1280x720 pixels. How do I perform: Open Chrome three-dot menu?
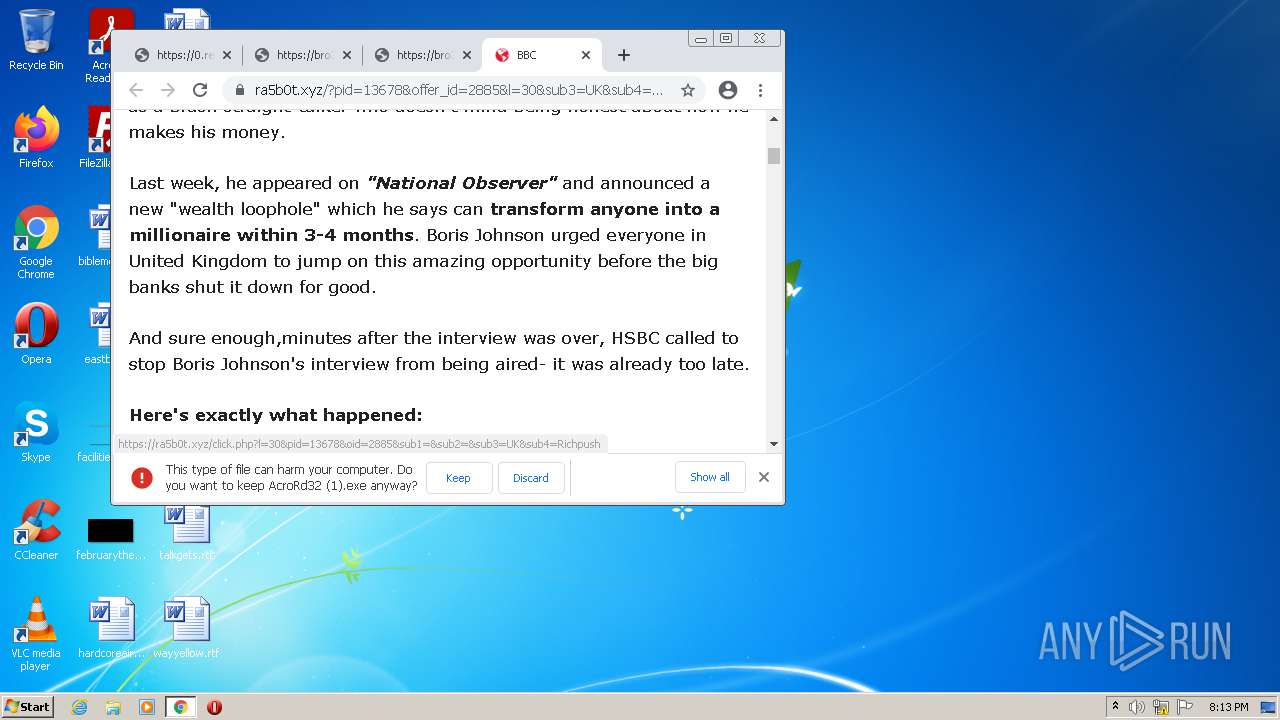click(760, 90)
